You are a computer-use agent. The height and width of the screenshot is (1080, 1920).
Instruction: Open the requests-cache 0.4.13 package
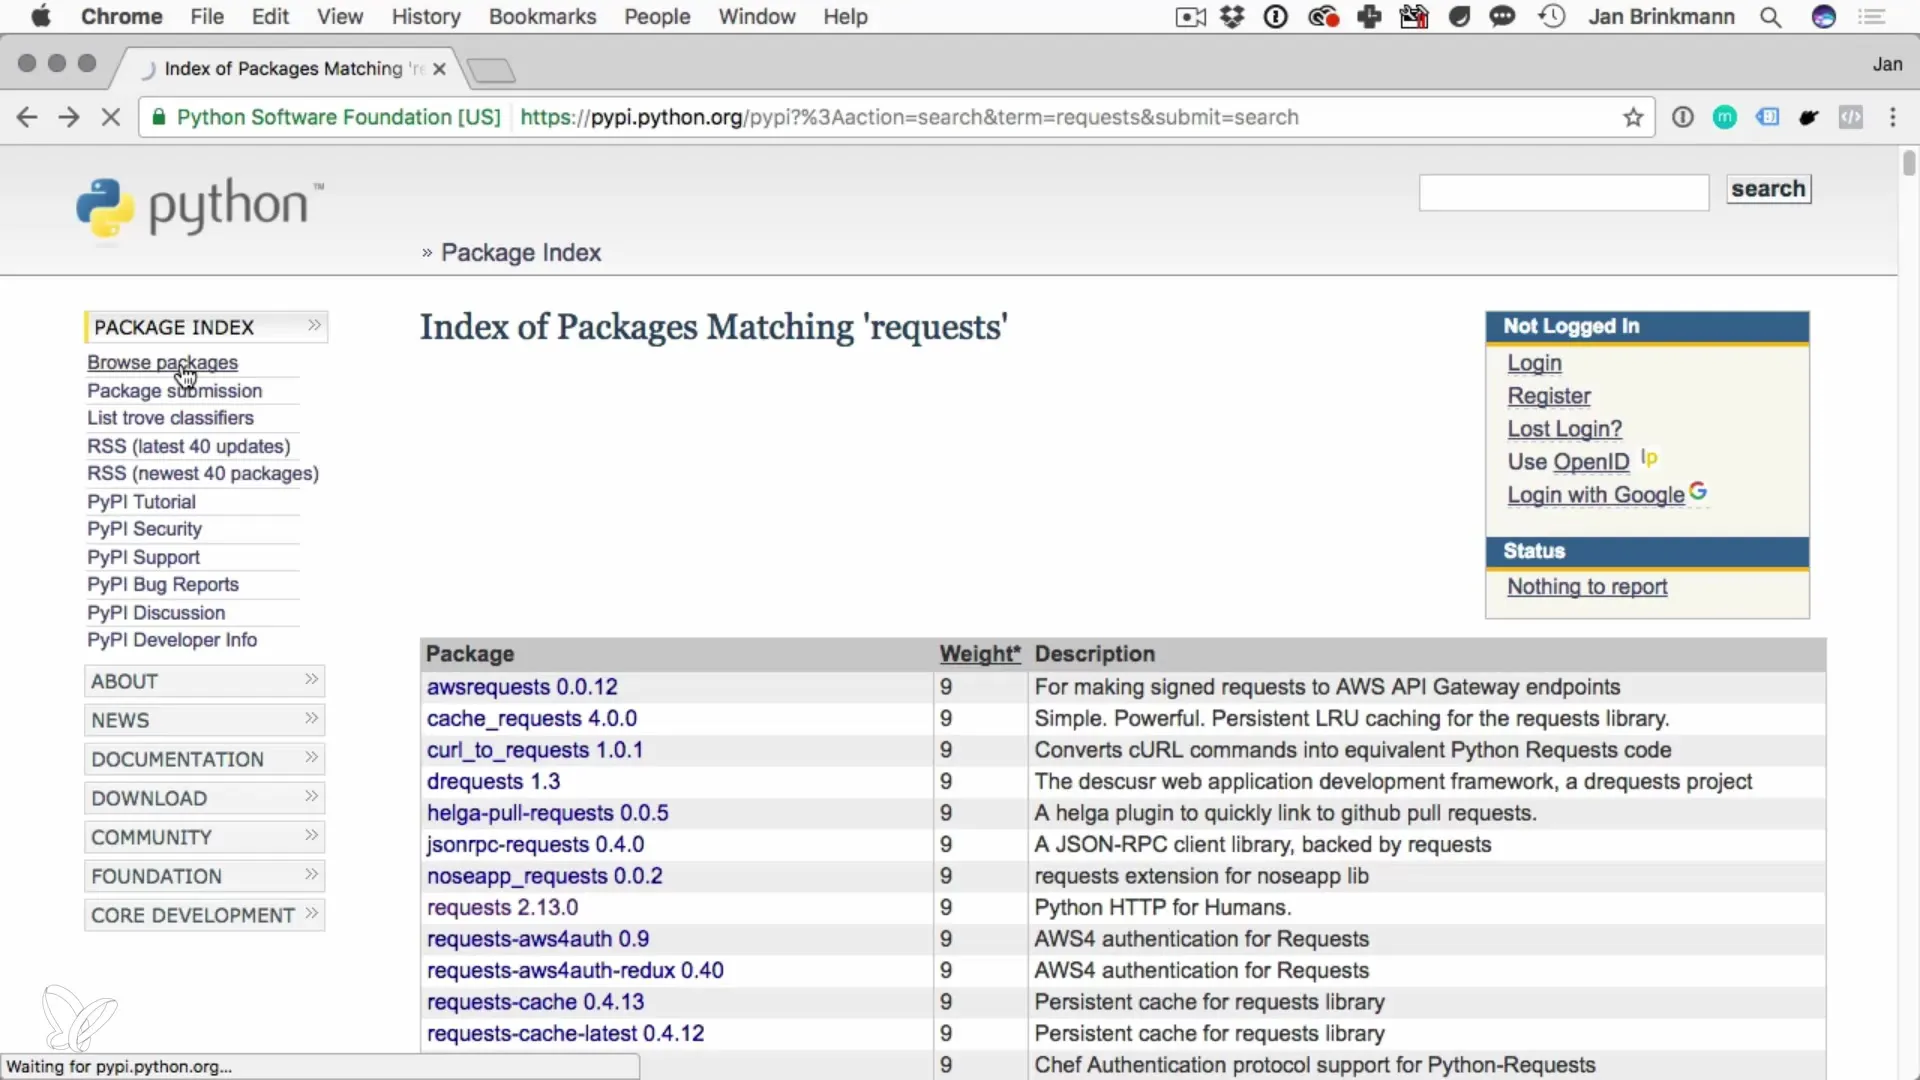535,1002
